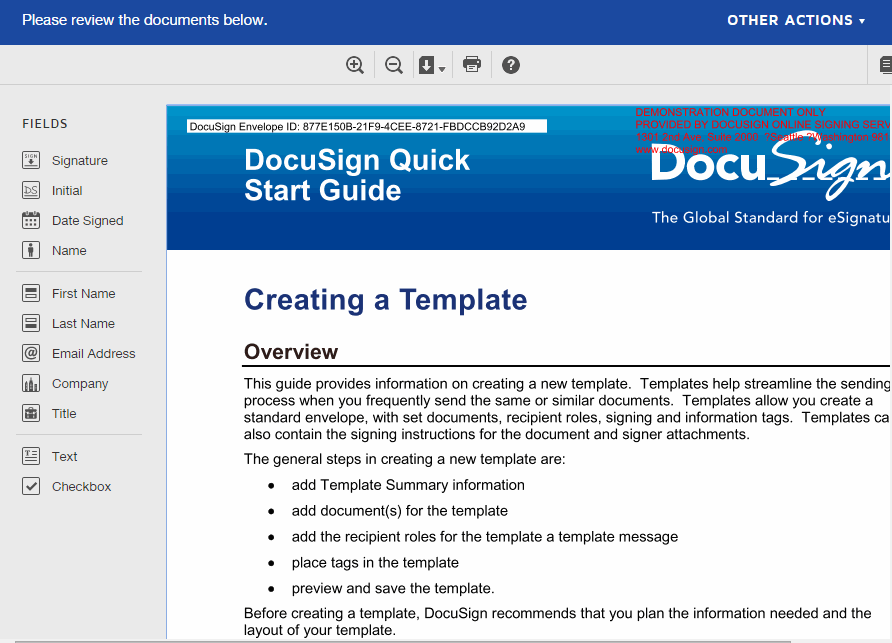Screen dimensions: 892x643
Task: Open help via question mark icon
Action: [511, 65]
